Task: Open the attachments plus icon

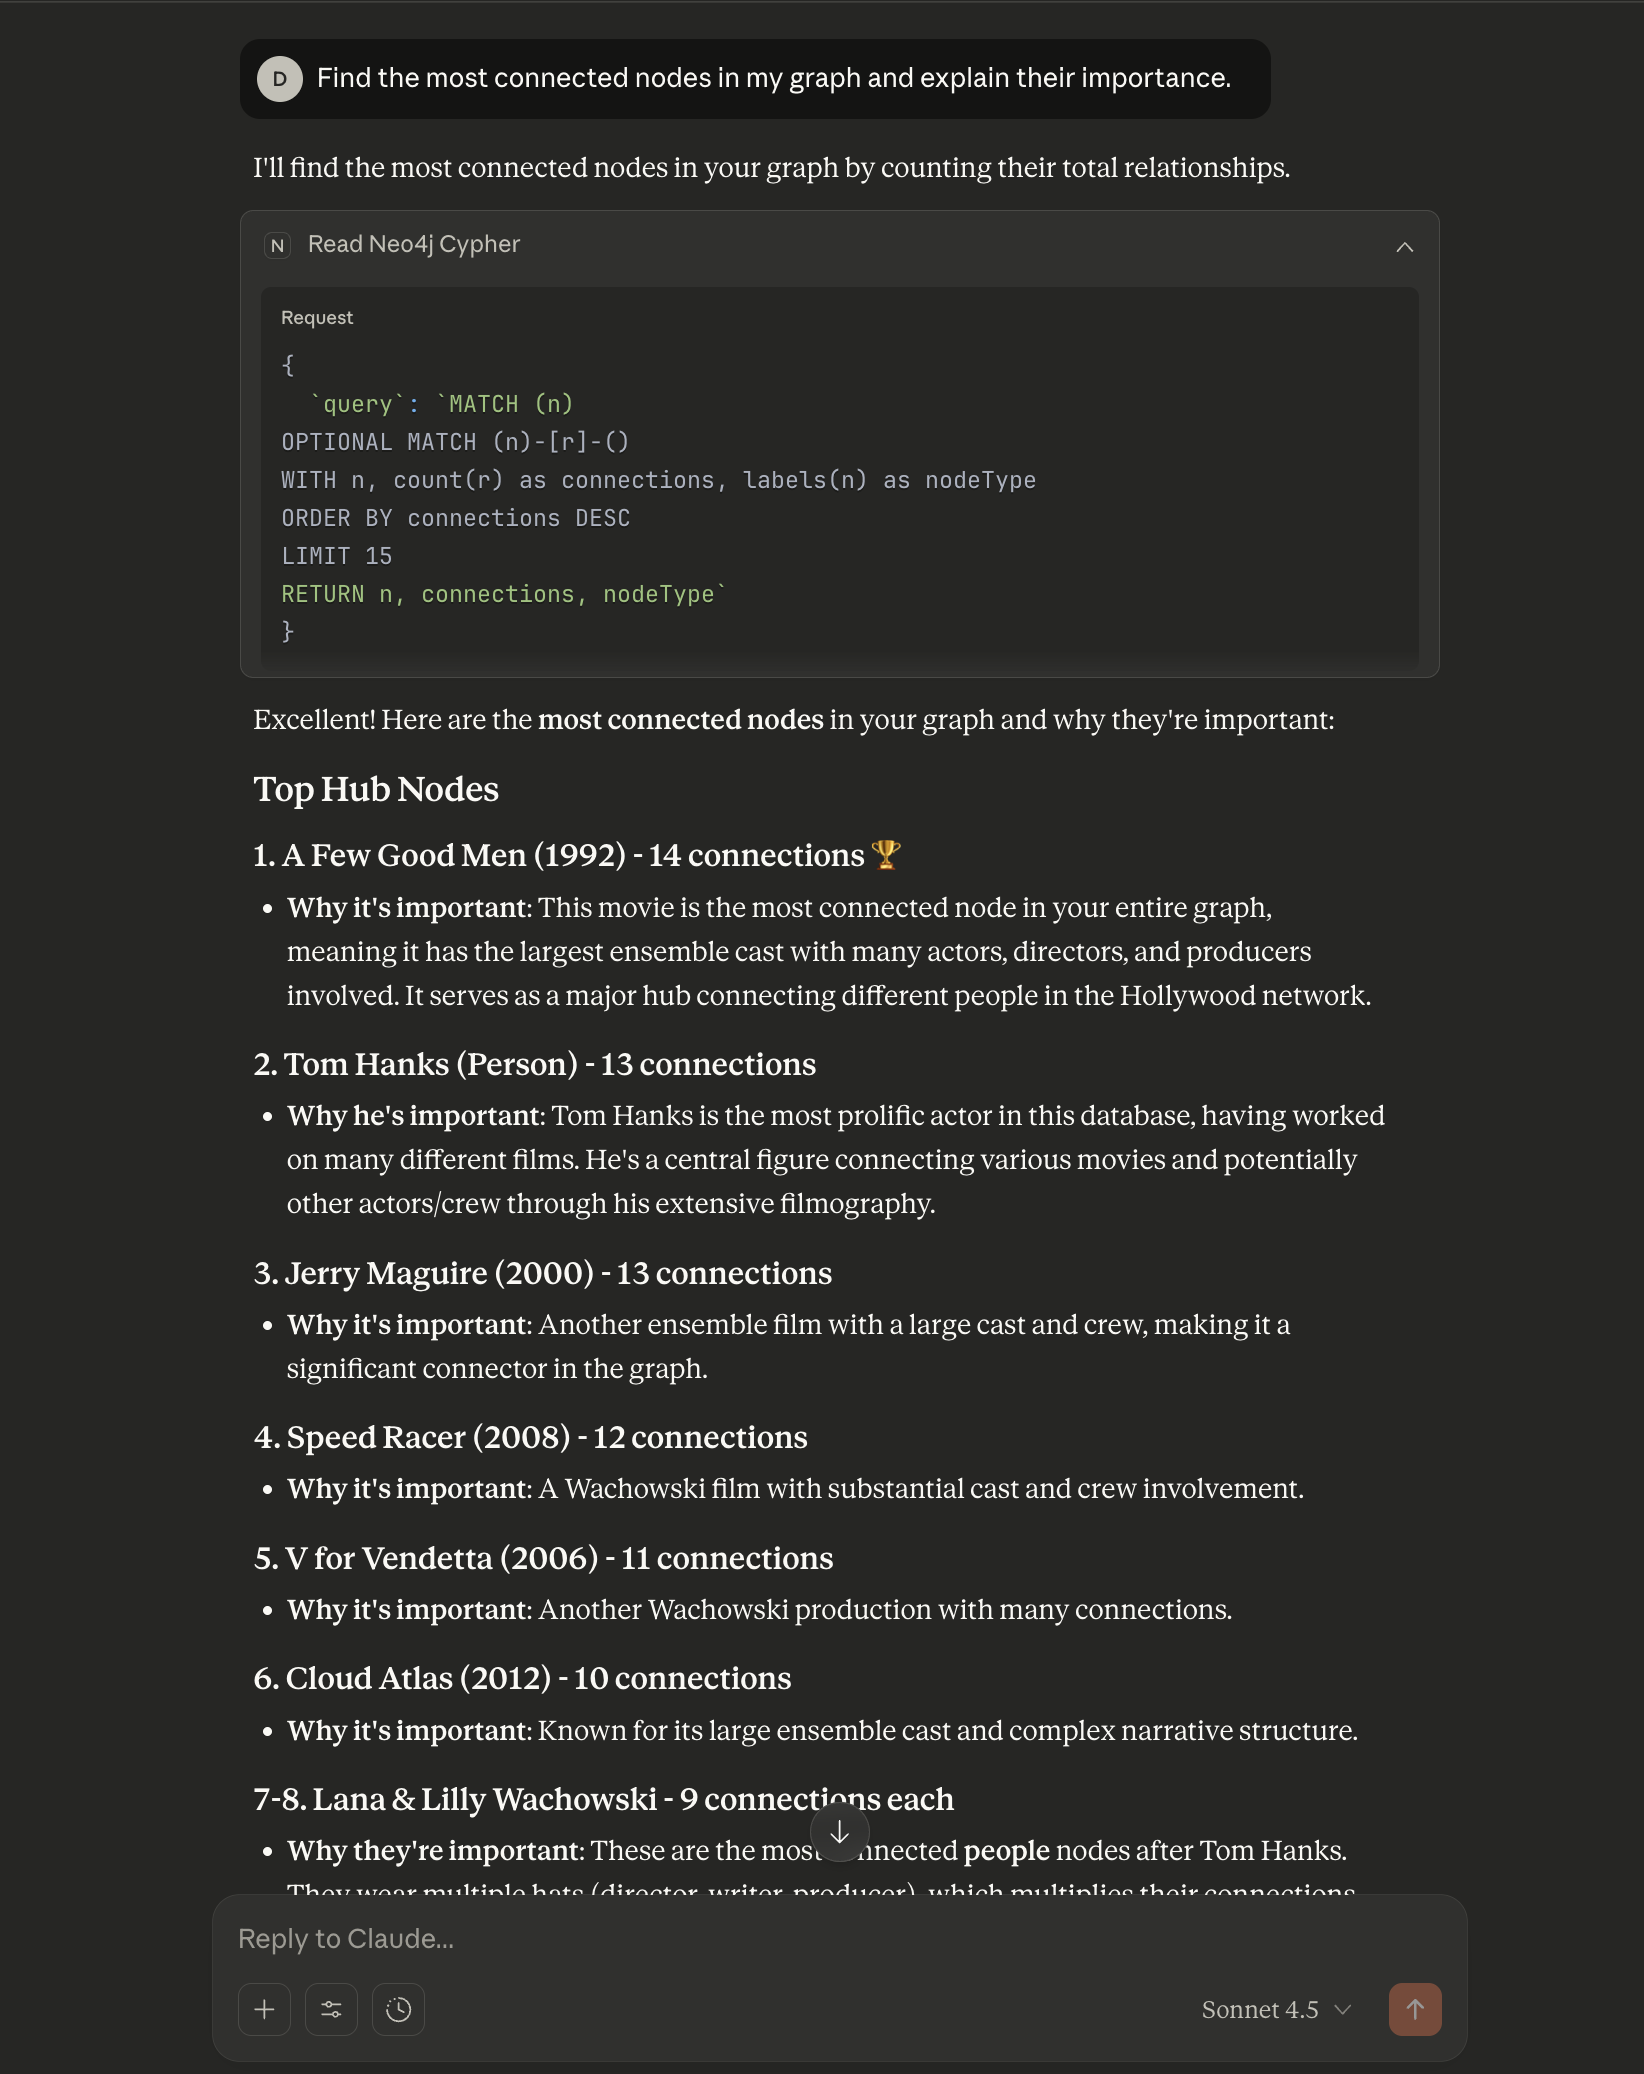Action: point(264,2010)
